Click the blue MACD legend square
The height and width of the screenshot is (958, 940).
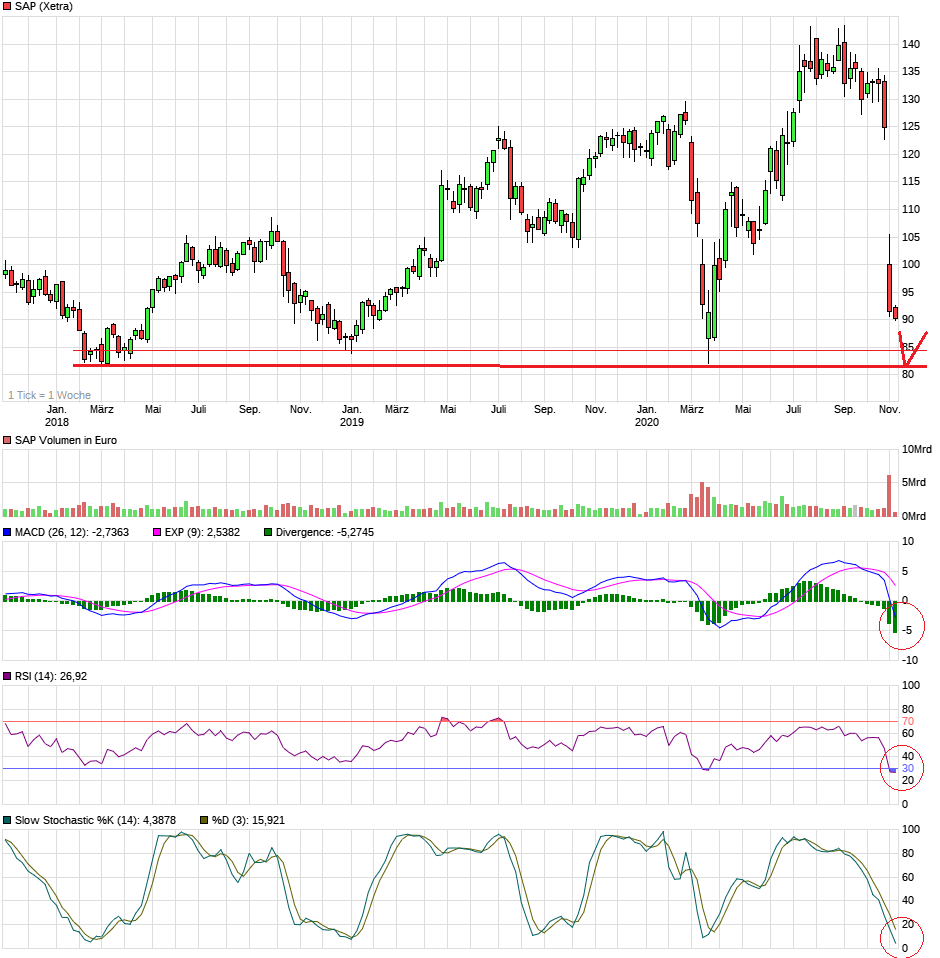coord(7,533)
